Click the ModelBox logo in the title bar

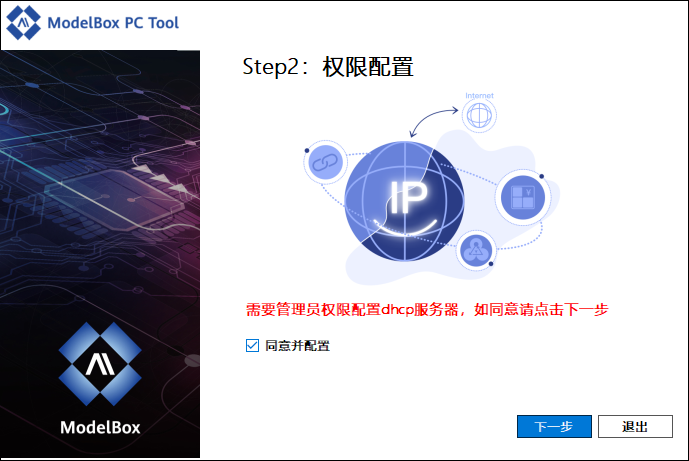[x=24, y=22]
